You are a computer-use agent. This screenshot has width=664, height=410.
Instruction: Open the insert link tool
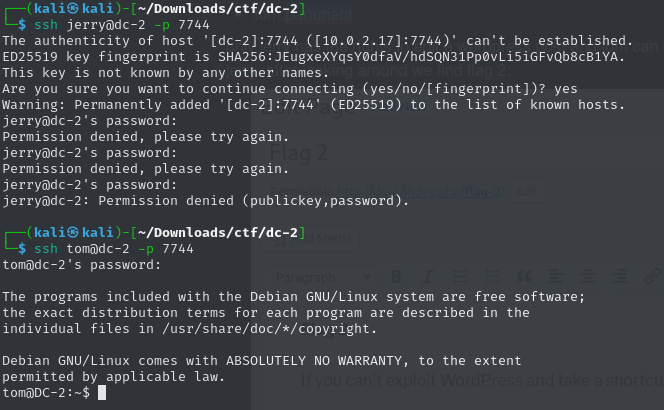pyautogui.click(x=652, y=277)
